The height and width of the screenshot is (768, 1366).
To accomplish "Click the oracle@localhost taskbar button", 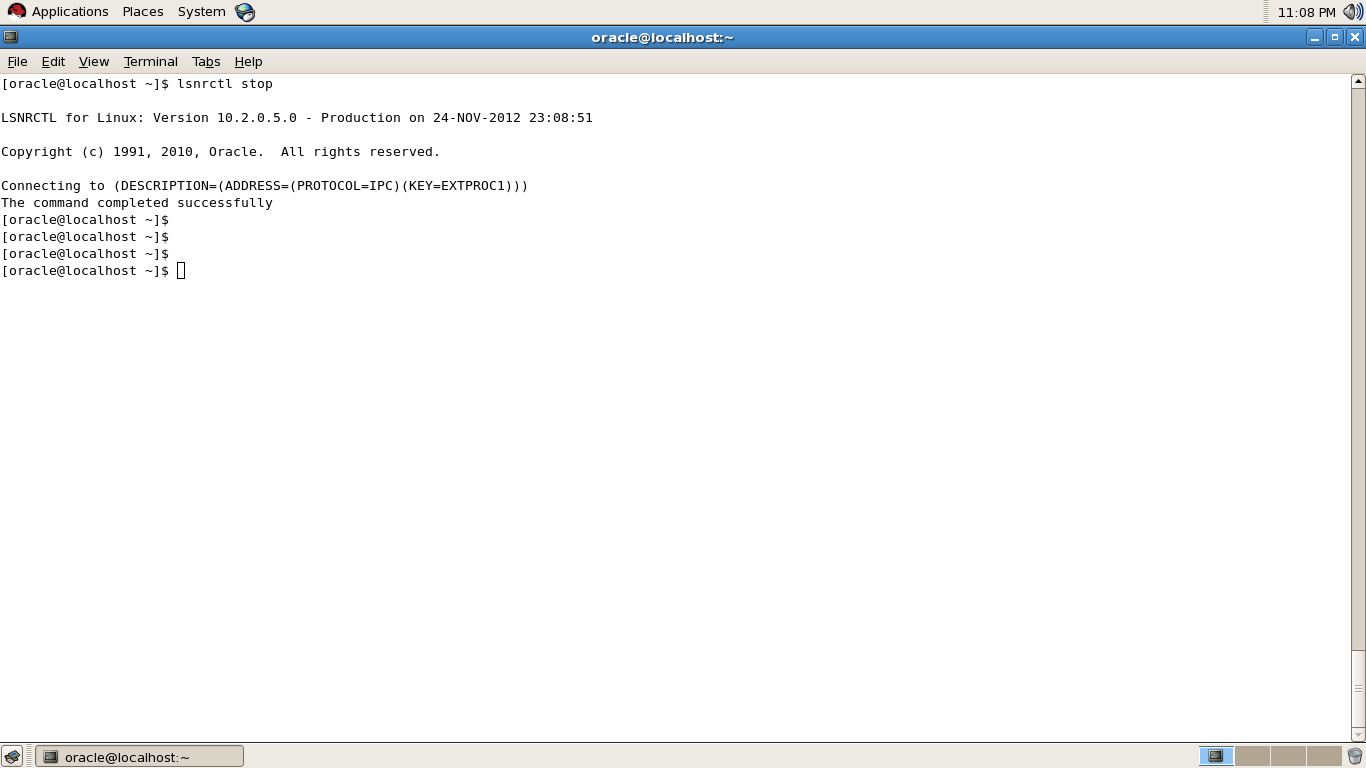I will click(139, 756).
